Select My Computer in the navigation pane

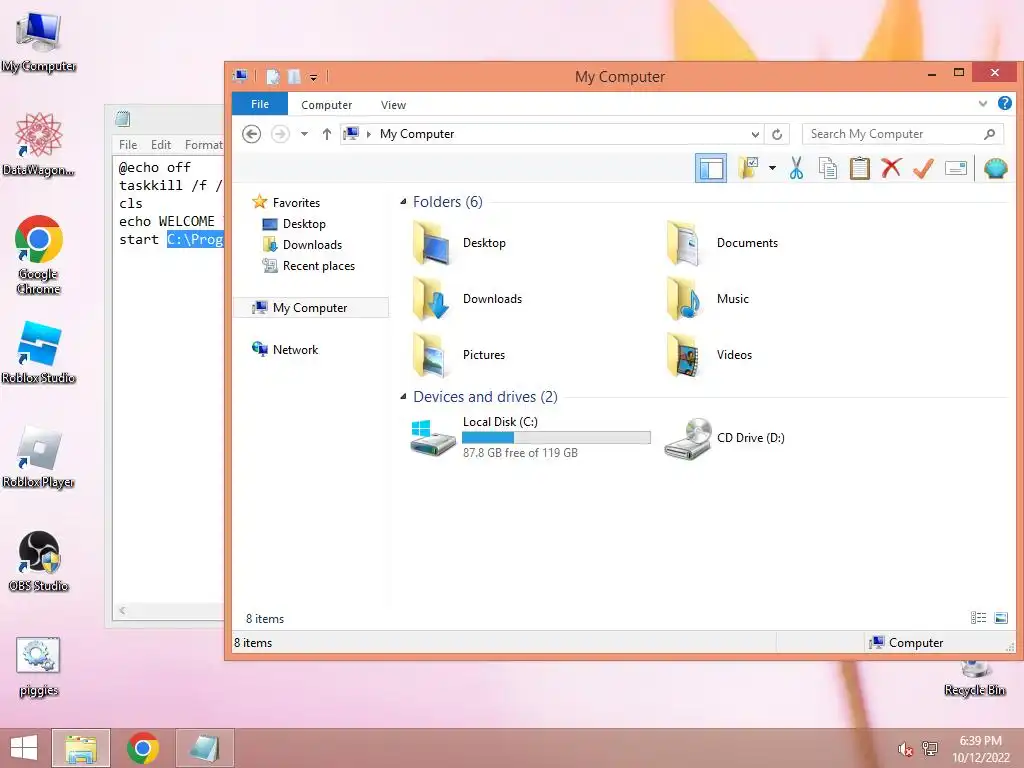click(x=310, y=308)
